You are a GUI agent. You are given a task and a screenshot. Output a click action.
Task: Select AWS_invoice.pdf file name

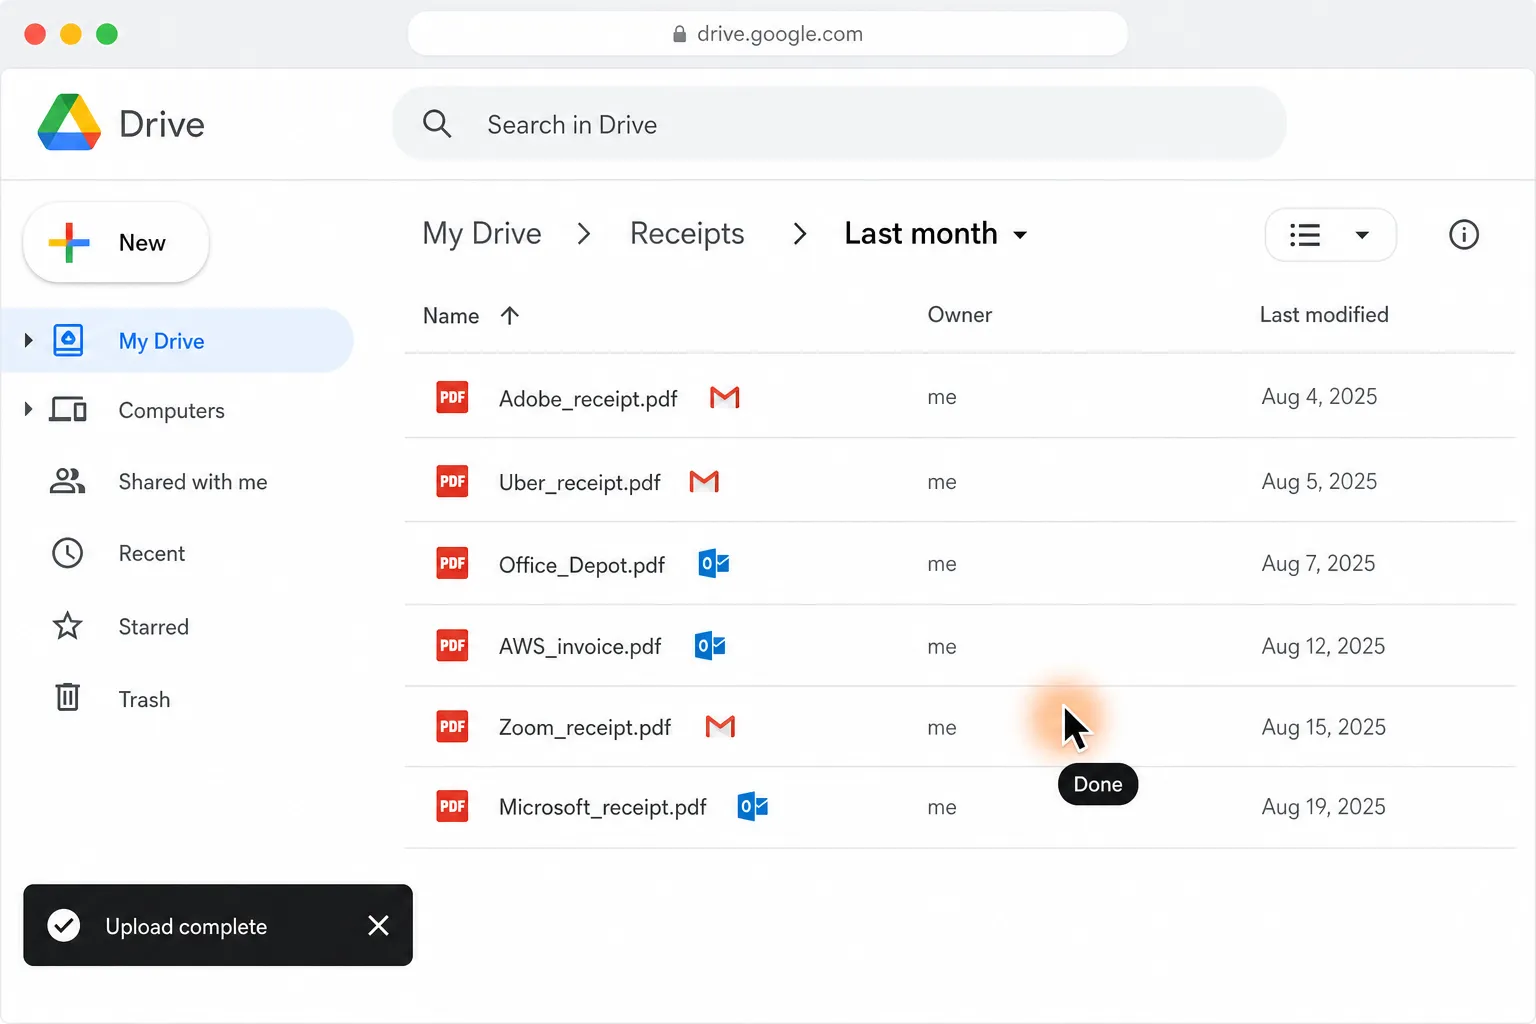[580, 647]
